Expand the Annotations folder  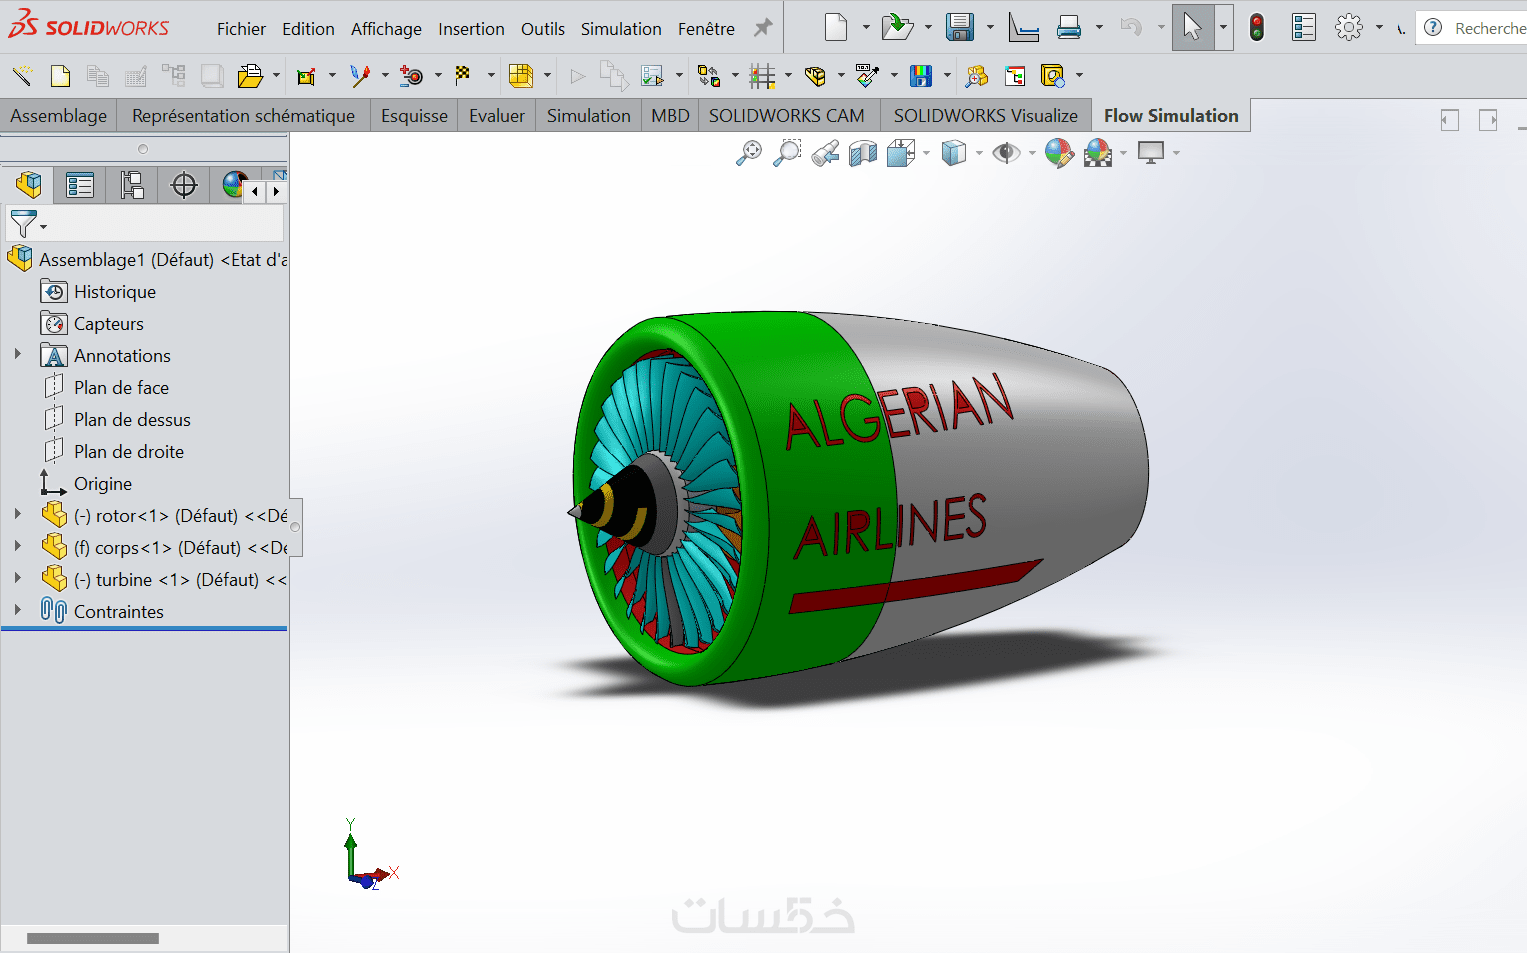tap(18, 355)
